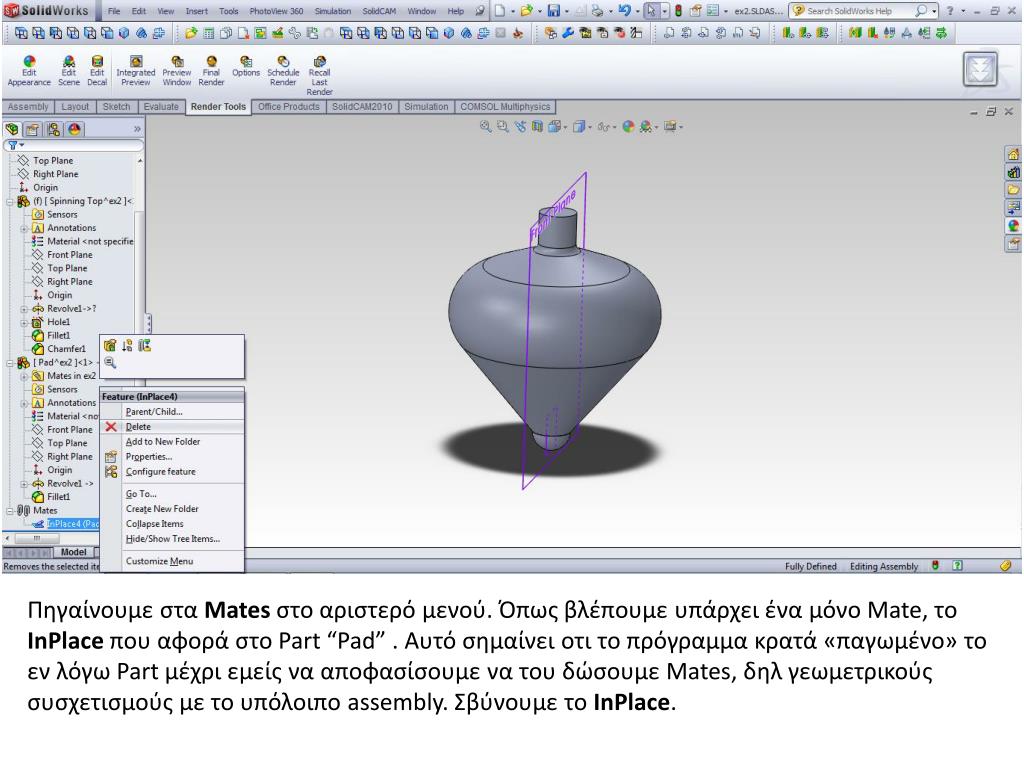Click the first icon in context toolbar
Screen dimensions: 1024x768
[110, 345]
